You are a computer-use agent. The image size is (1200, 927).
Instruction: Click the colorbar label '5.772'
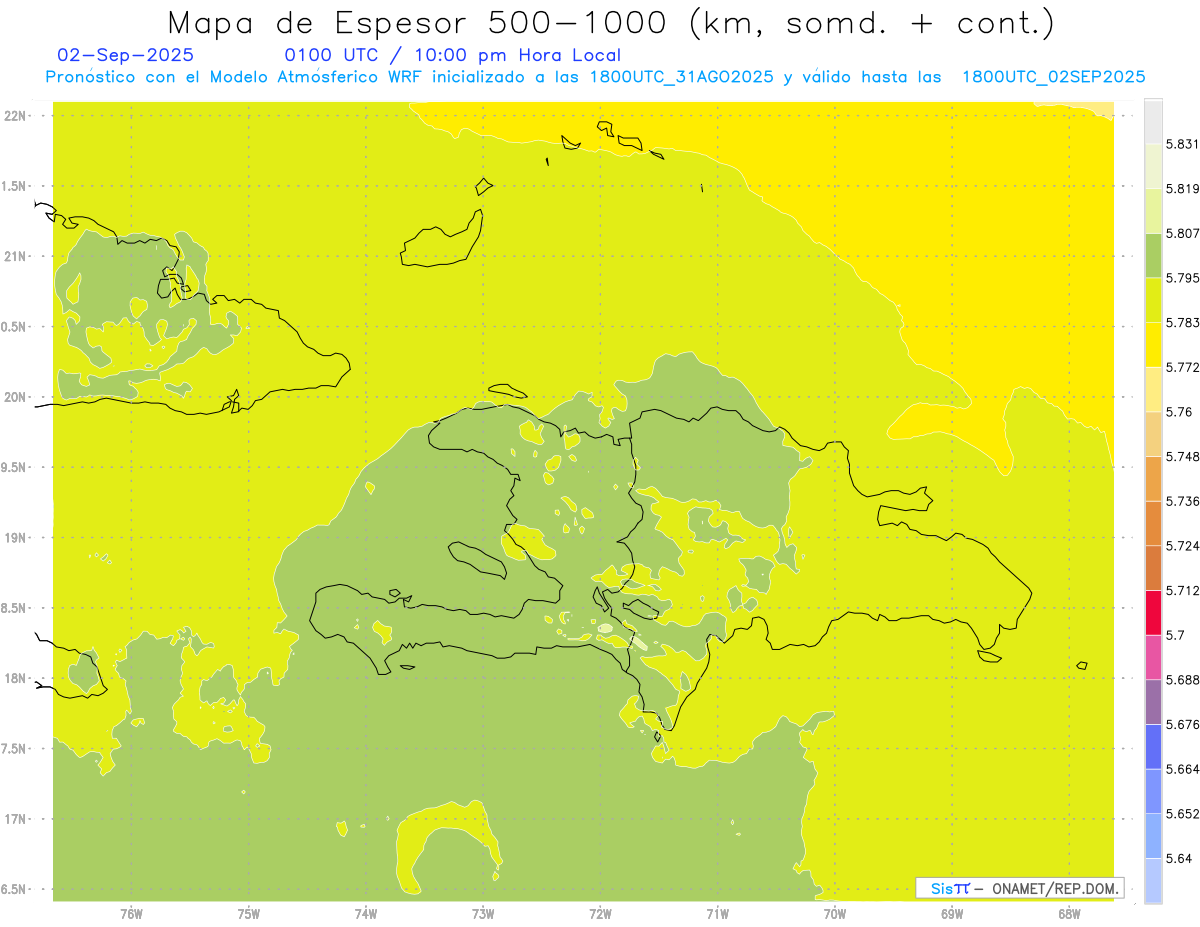tap(1183, 367)
